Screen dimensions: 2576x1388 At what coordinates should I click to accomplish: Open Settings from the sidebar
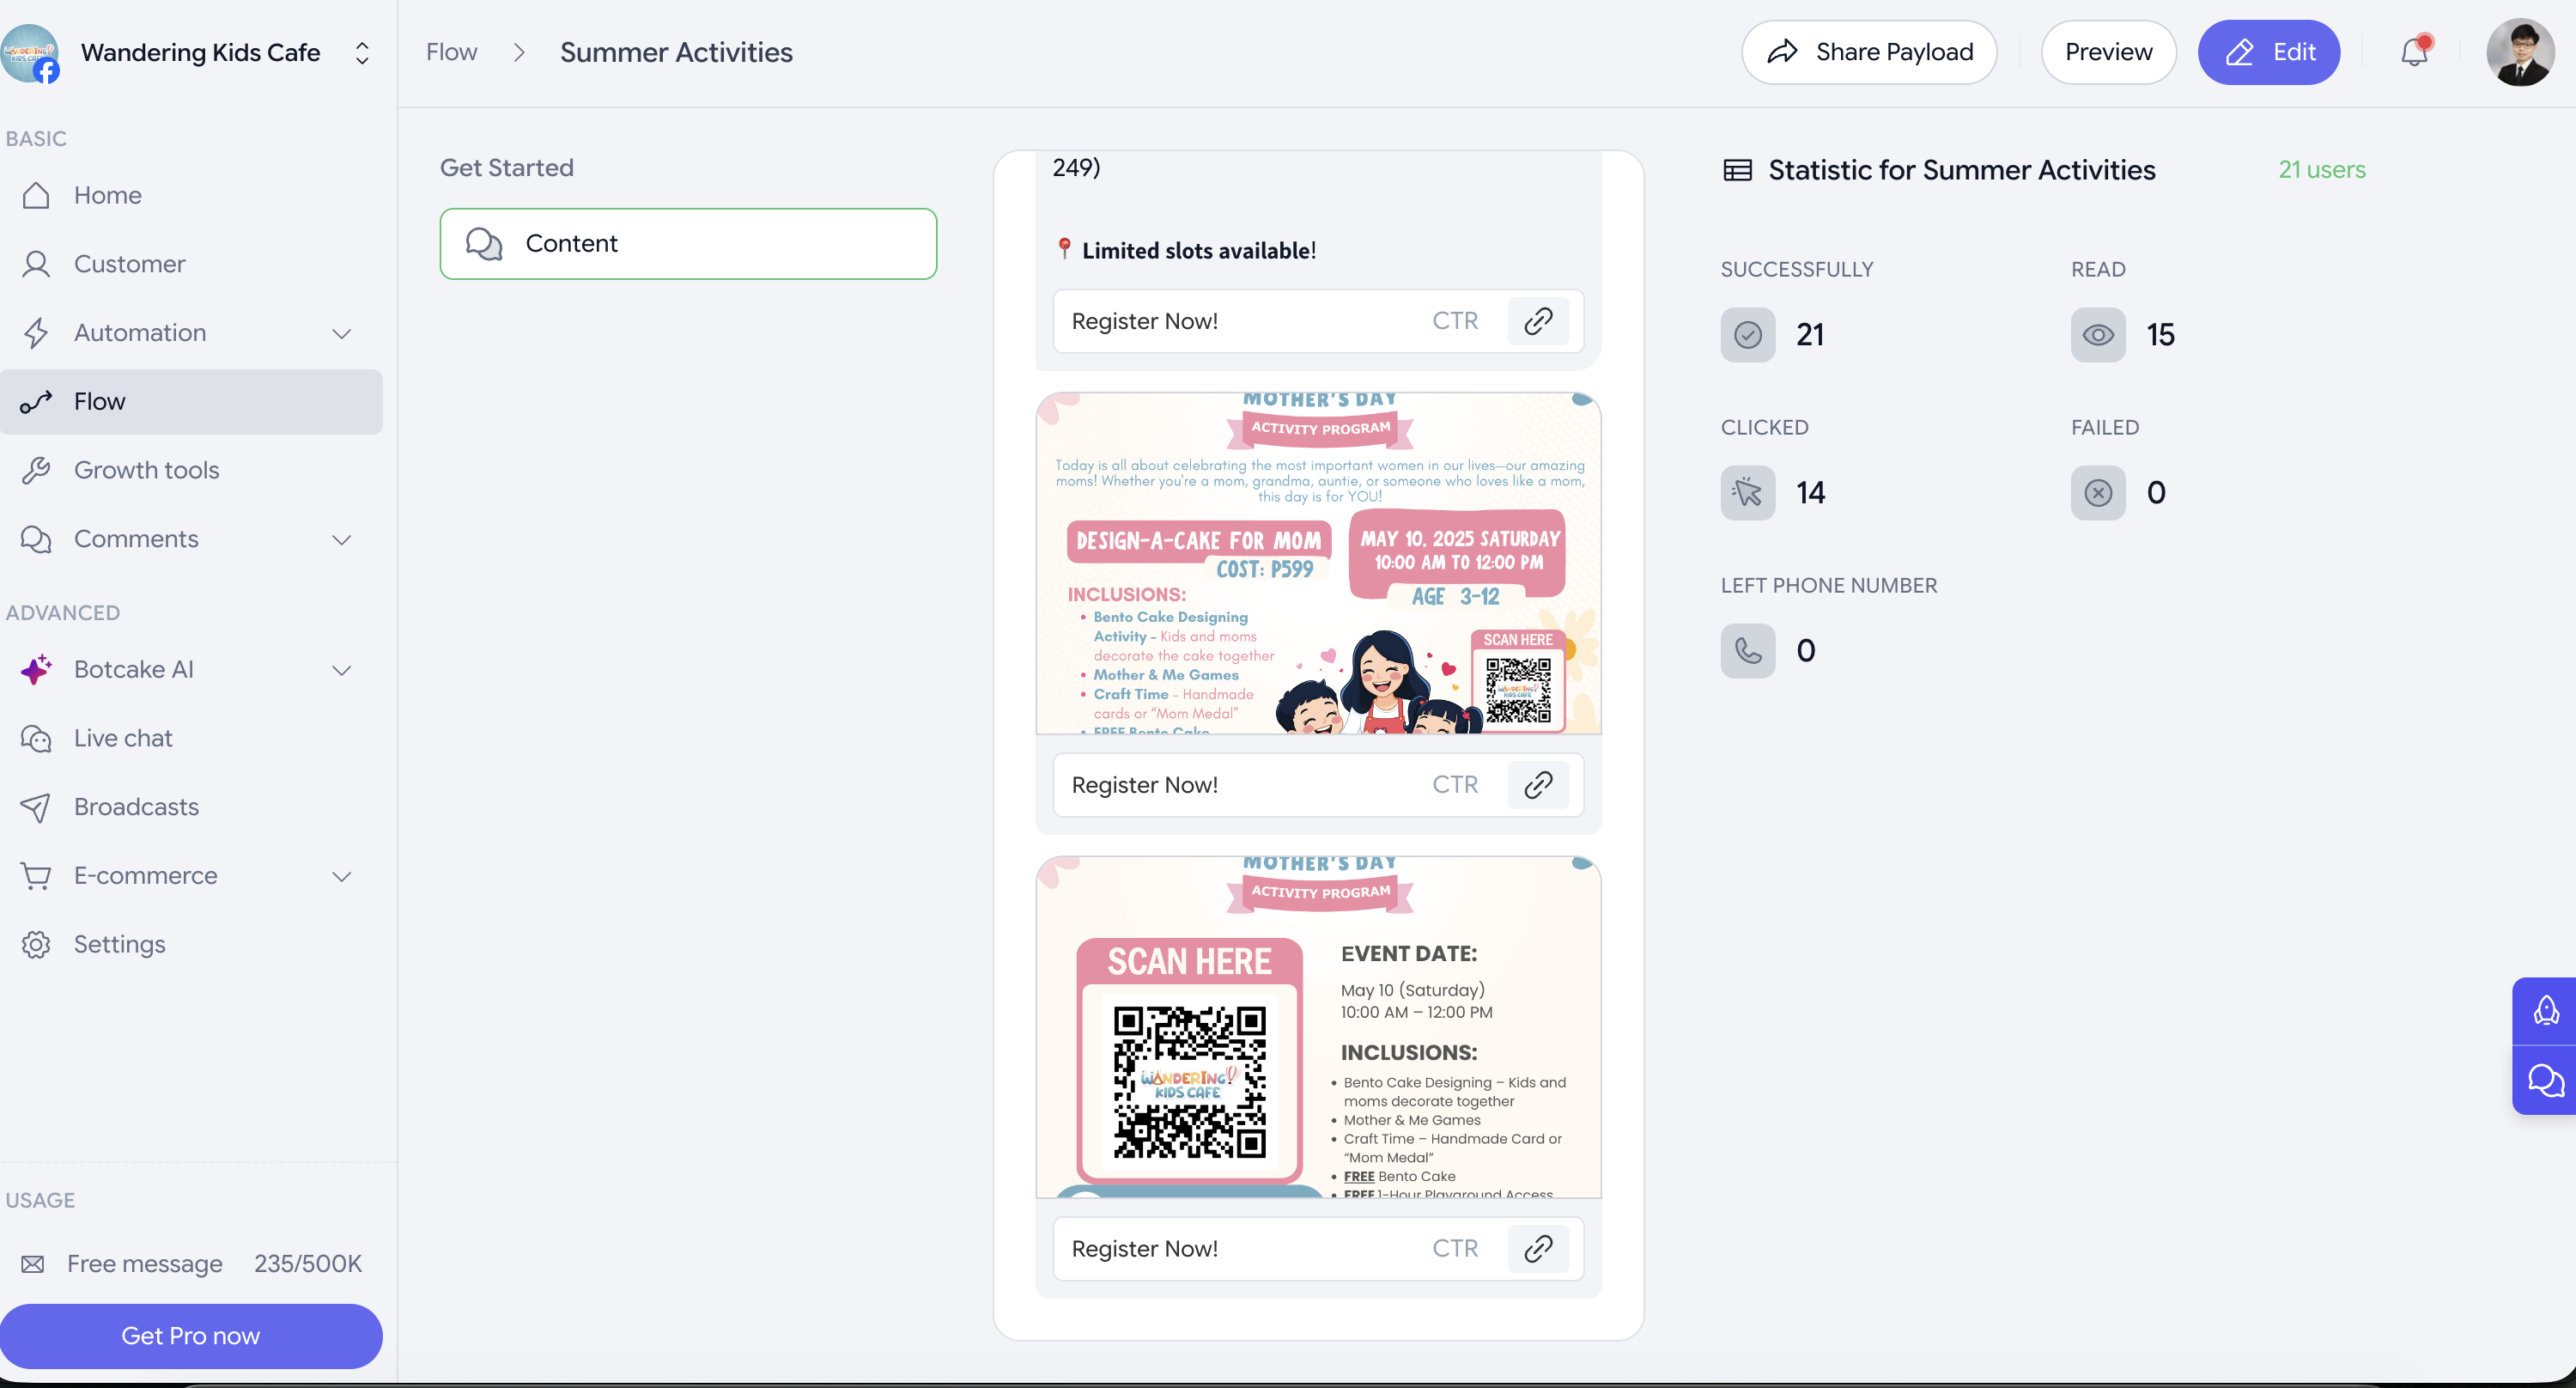coord(119,944)
